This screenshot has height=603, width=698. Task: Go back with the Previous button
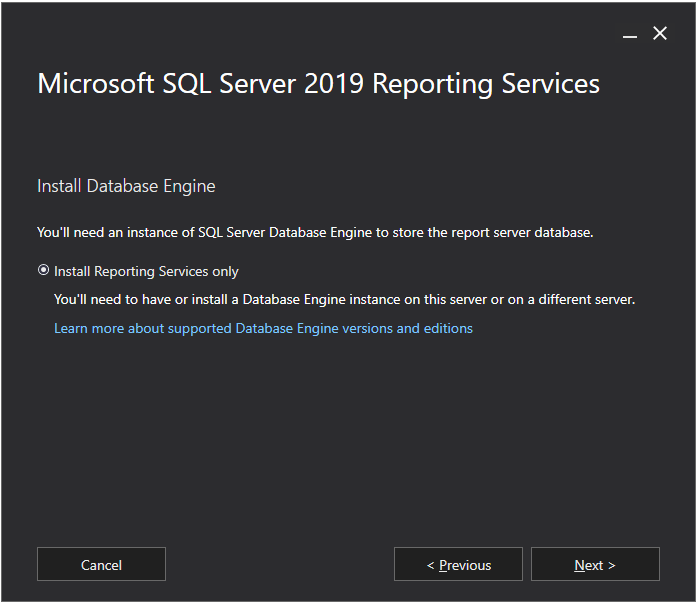(458, 565)
